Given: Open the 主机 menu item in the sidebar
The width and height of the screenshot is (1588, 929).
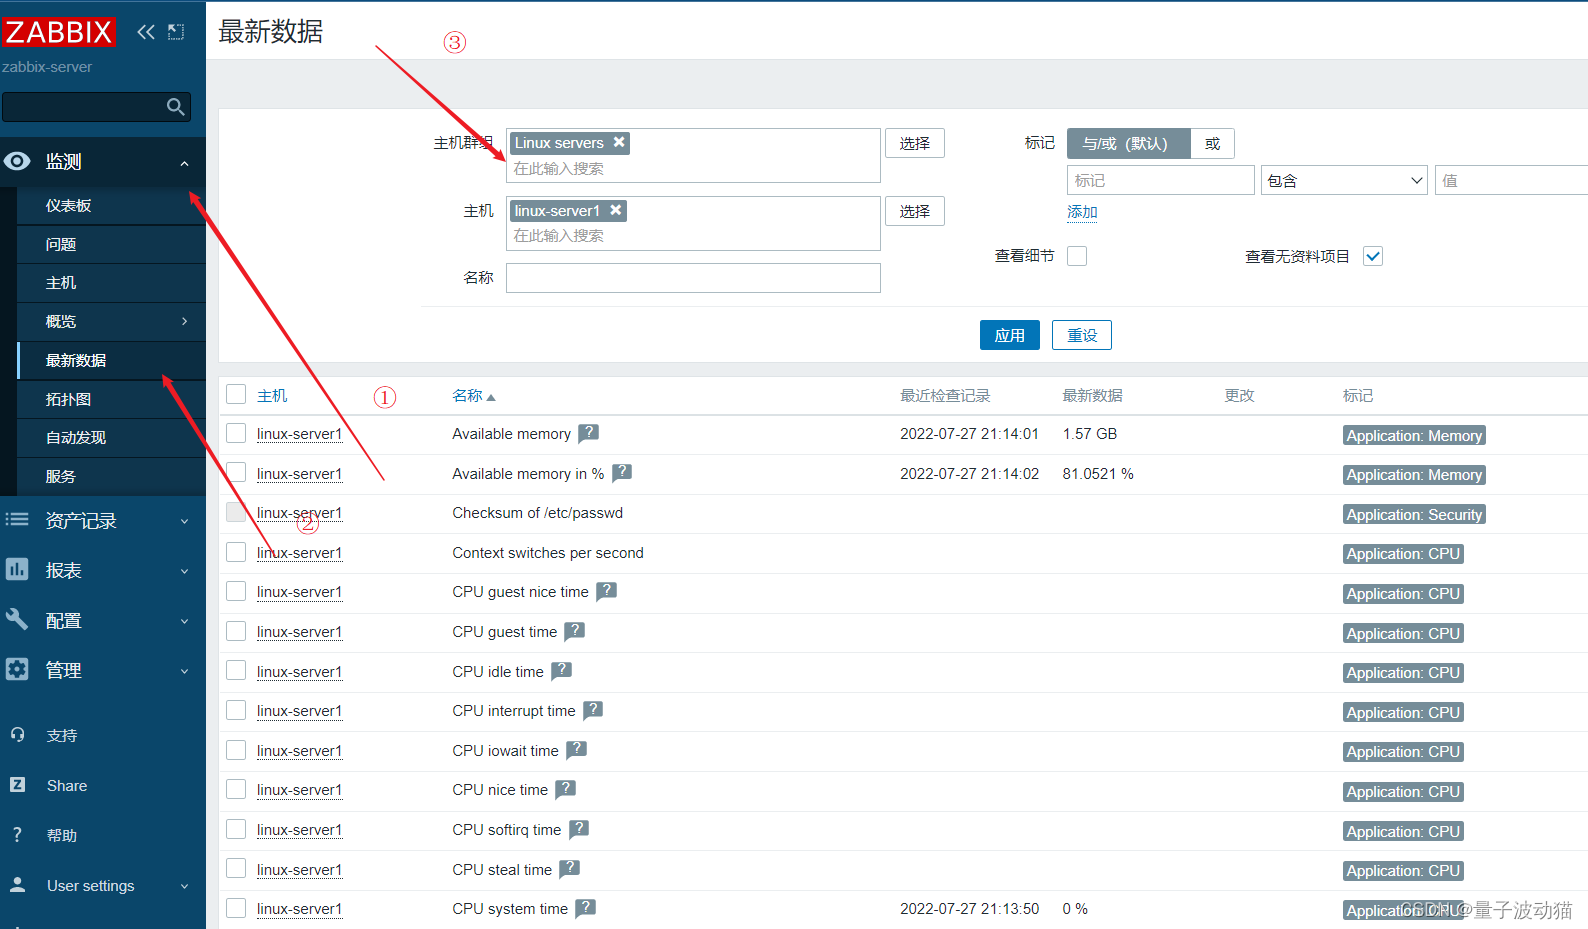Looking at the screenshot, I should [x=111, y=283].
